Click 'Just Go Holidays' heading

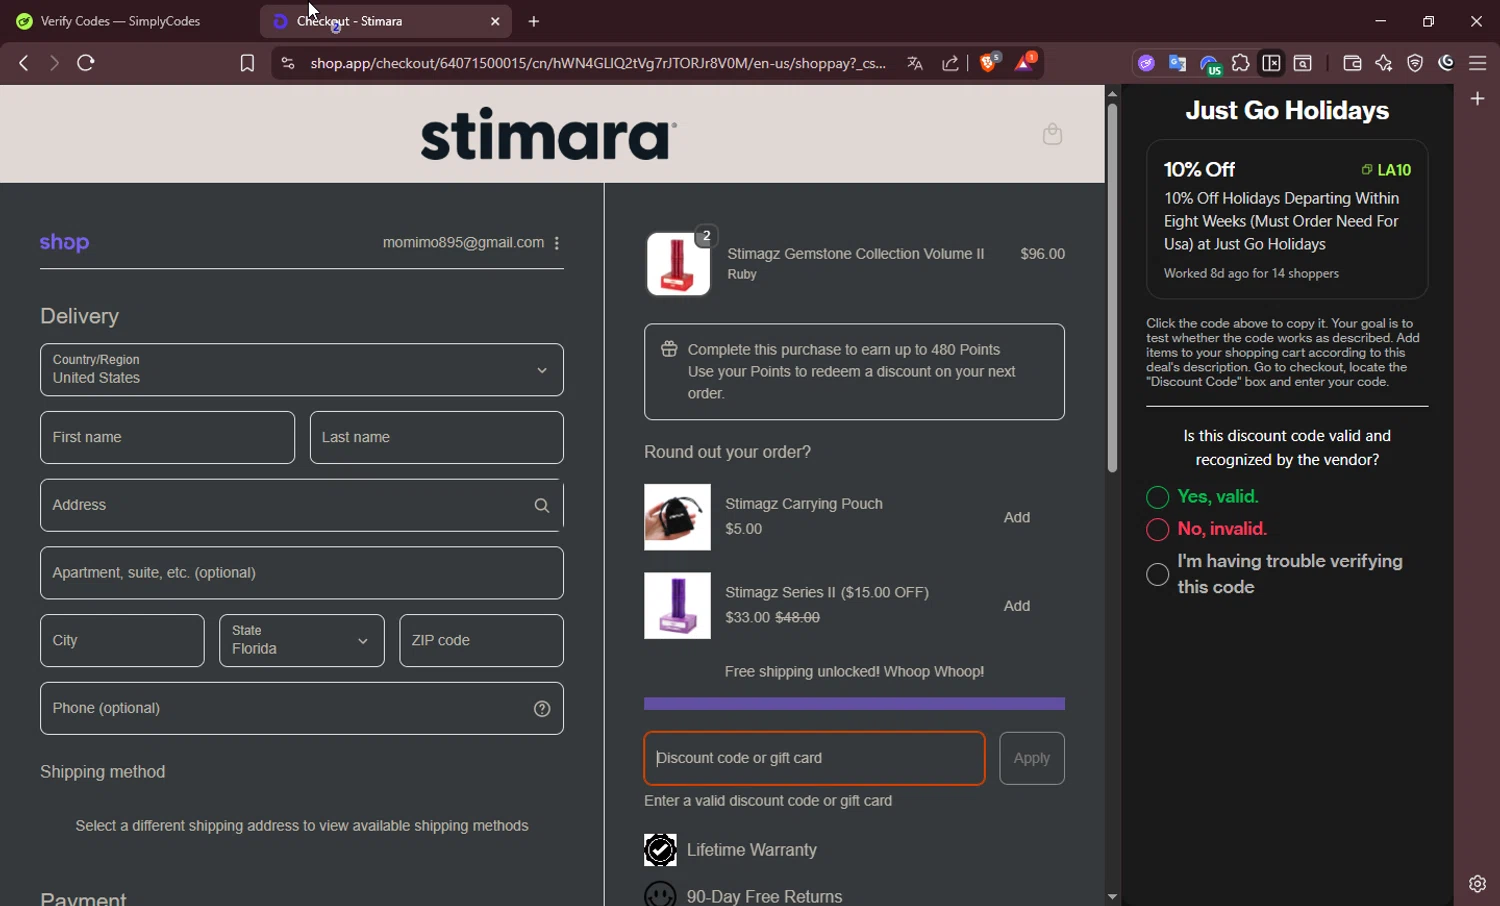pos(1287,110)
